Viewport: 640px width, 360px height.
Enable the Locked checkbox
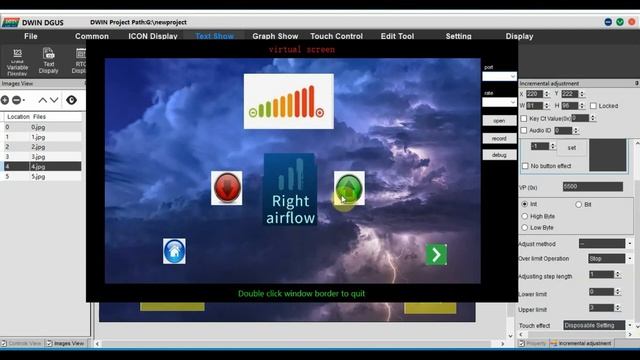click(593, 106)
